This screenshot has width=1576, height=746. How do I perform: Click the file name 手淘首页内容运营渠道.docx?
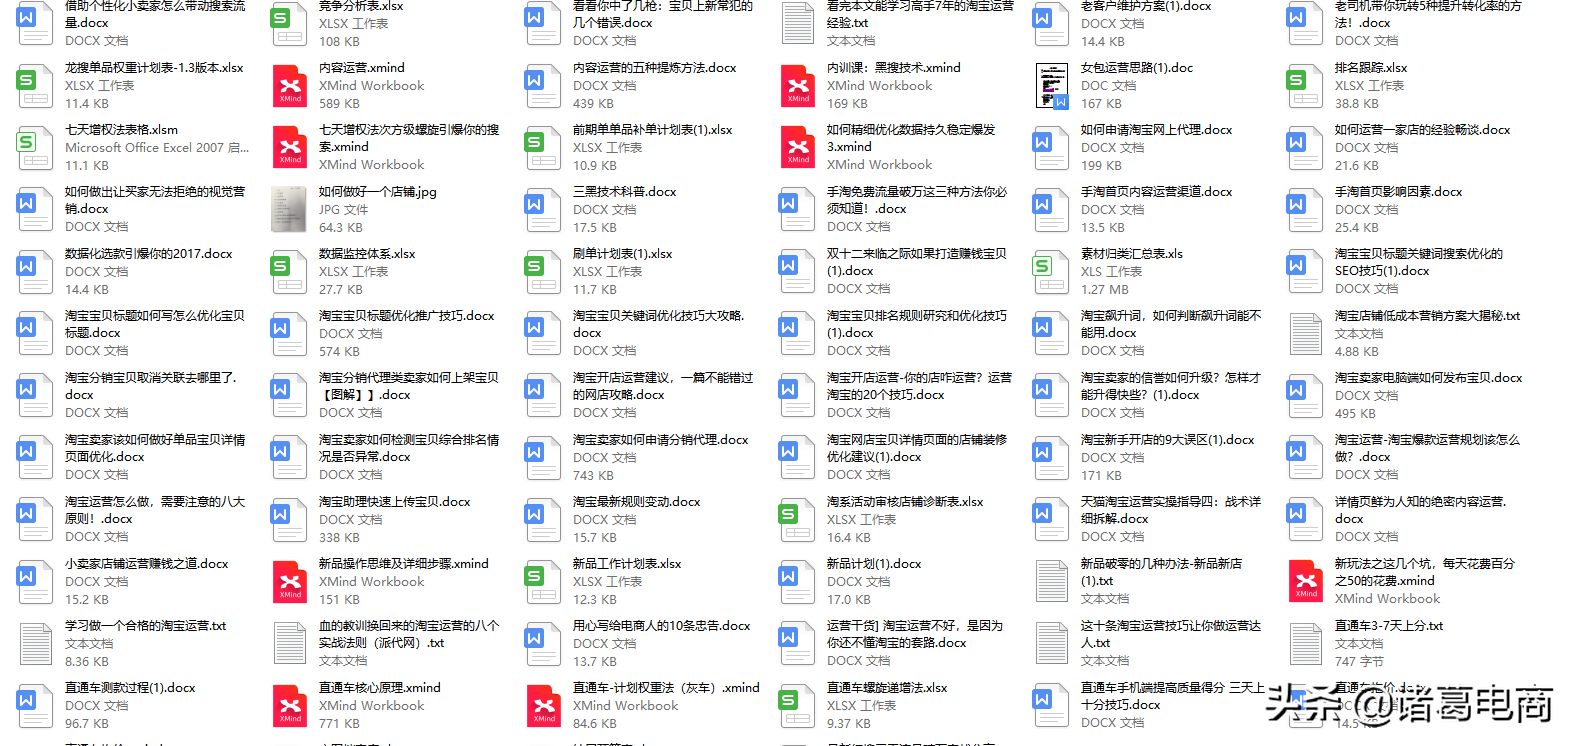point(1156,192)
